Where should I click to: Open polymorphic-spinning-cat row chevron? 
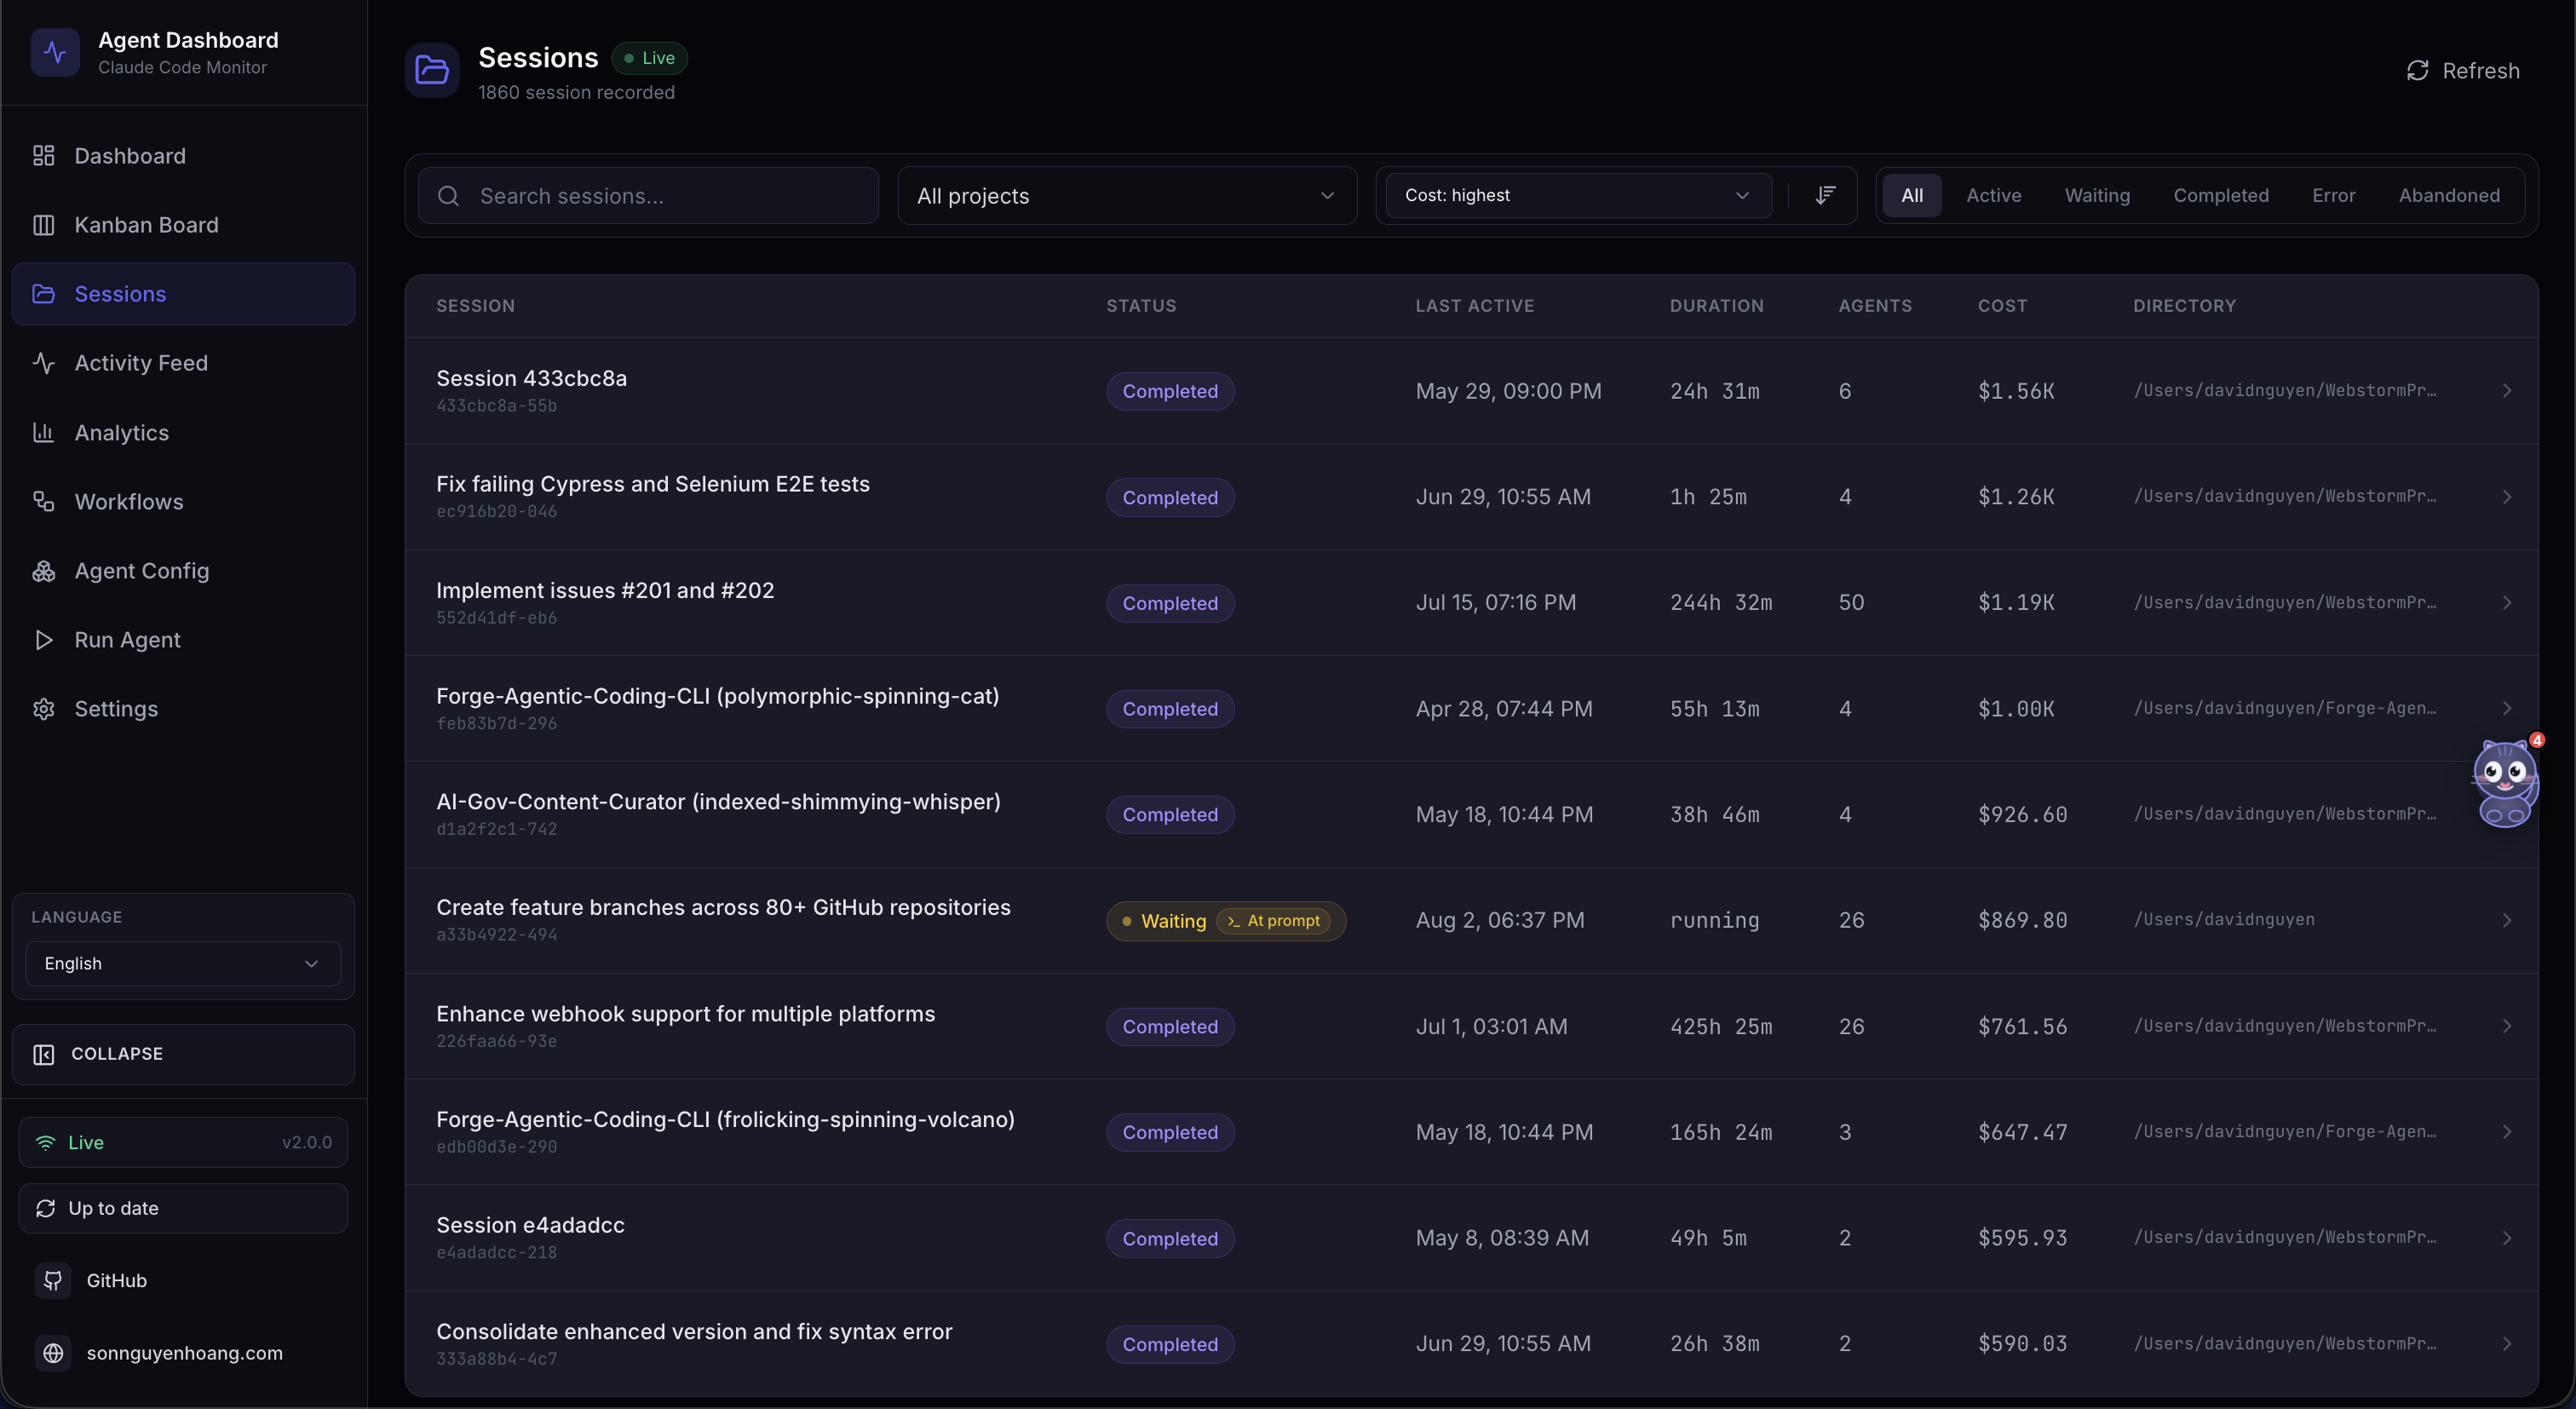click(2507, 709)
